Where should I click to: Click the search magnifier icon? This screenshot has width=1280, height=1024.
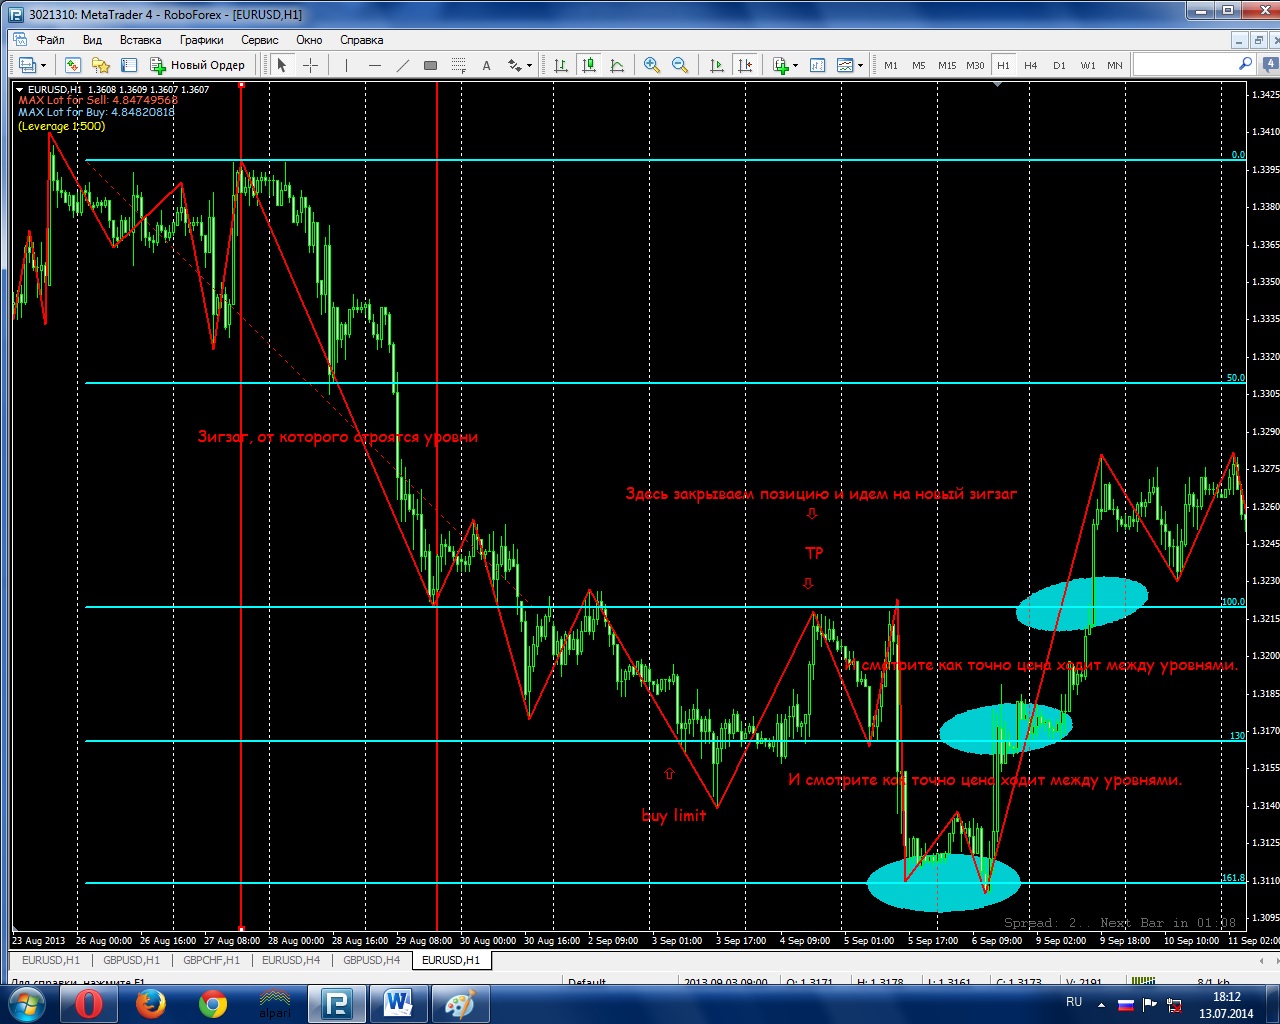[1245, 64]
